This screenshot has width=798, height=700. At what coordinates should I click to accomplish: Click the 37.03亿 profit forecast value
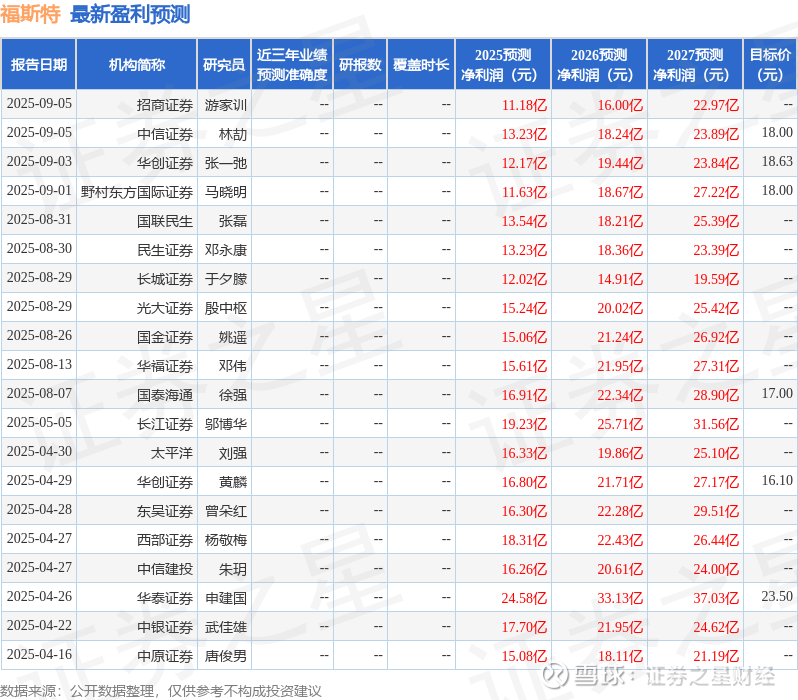[716, 599]
